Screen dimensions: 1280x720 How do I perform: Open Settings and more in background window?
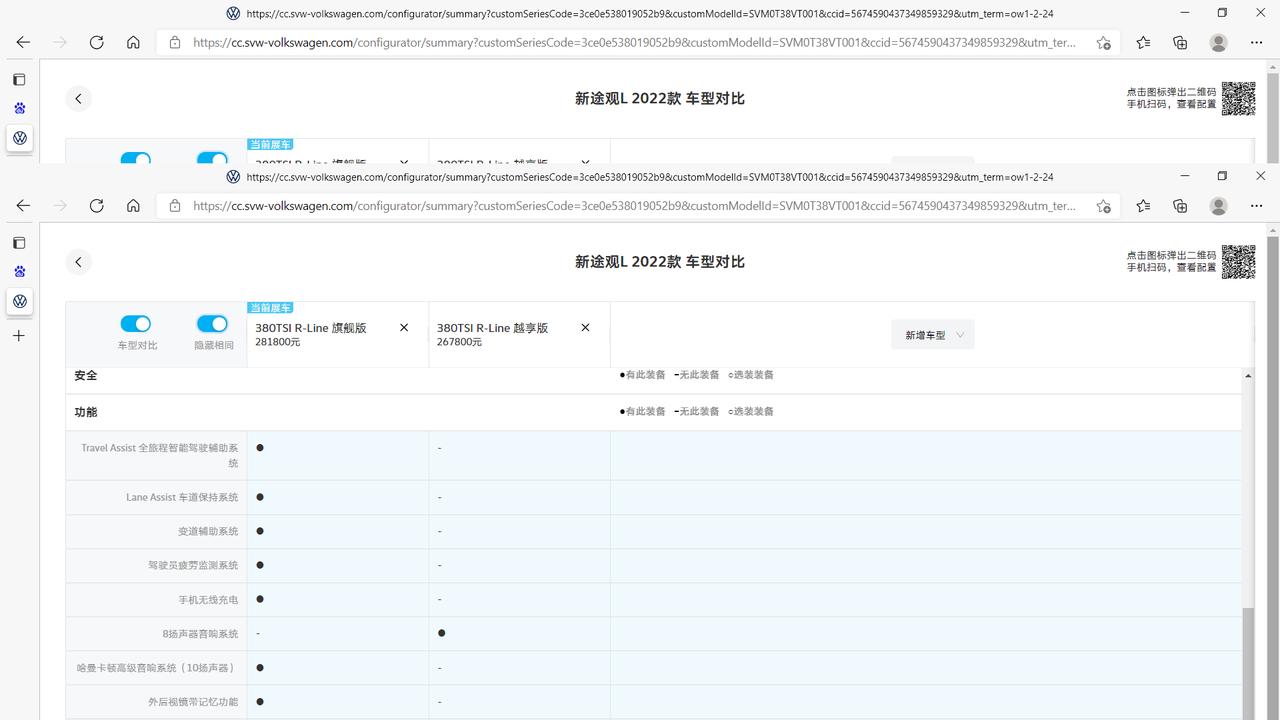click(x=1256, y=42)
